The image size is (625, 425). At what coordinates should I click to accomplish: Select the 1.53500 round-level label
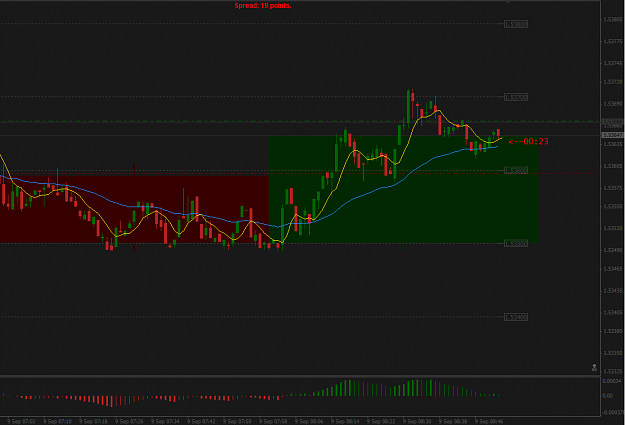pos(516,243)
